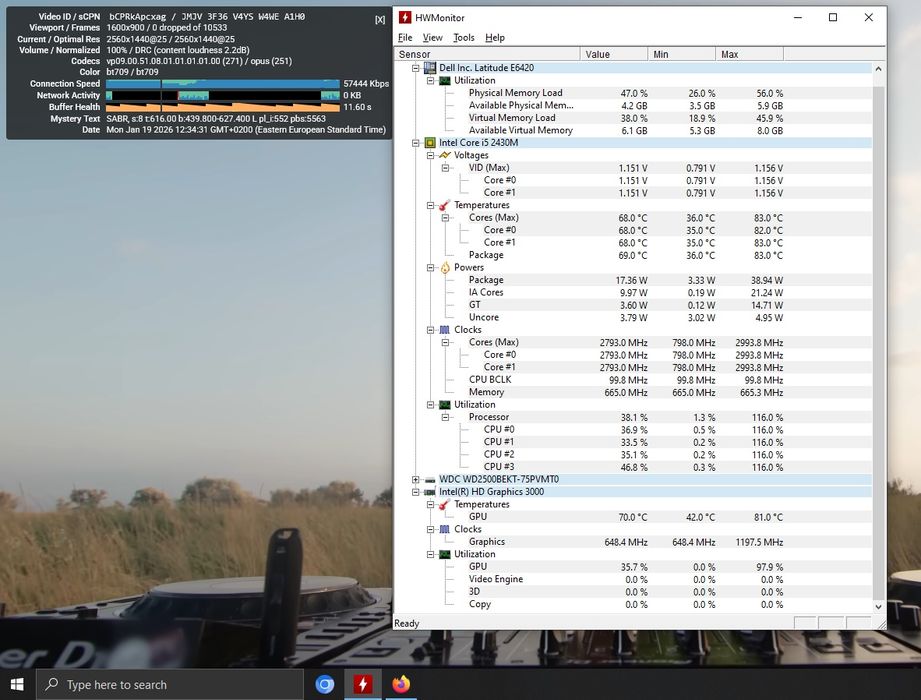
Task: Collapse the Dell Inc. Latitude E6420 node
Action: (415, 68)
